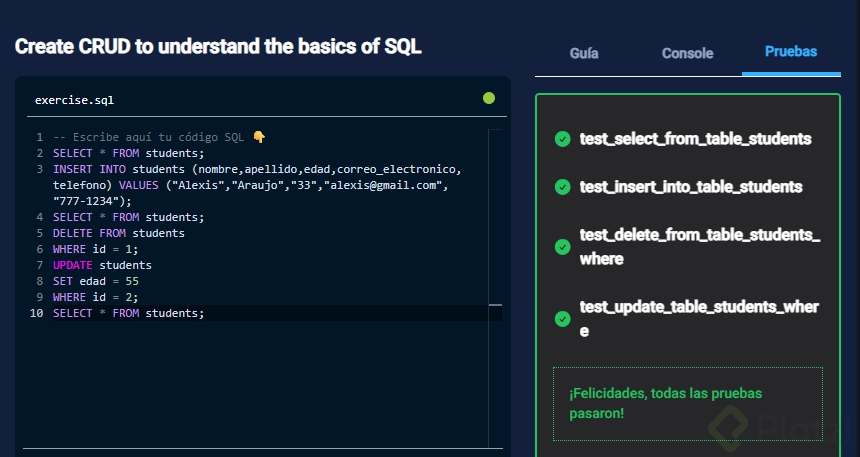Click the pointing-down emoji in the comment line
The image size is (860, 457).
[259, 137]
